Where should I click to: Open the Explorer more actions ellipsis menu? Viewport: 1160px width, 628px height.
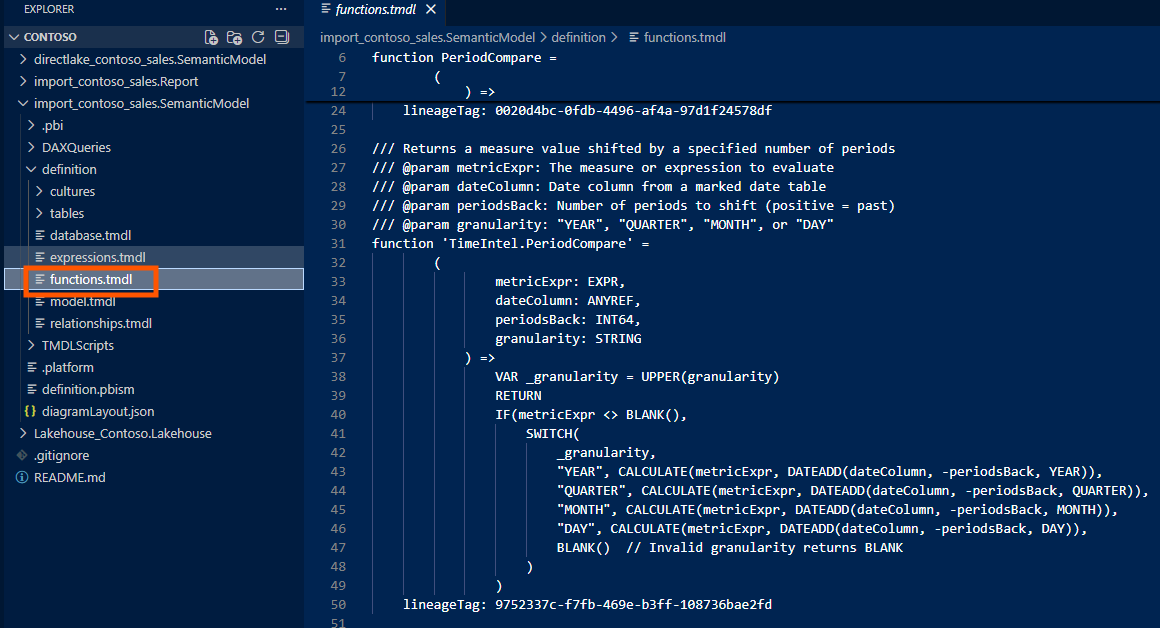pyautogui.click(x=280, y=10)
